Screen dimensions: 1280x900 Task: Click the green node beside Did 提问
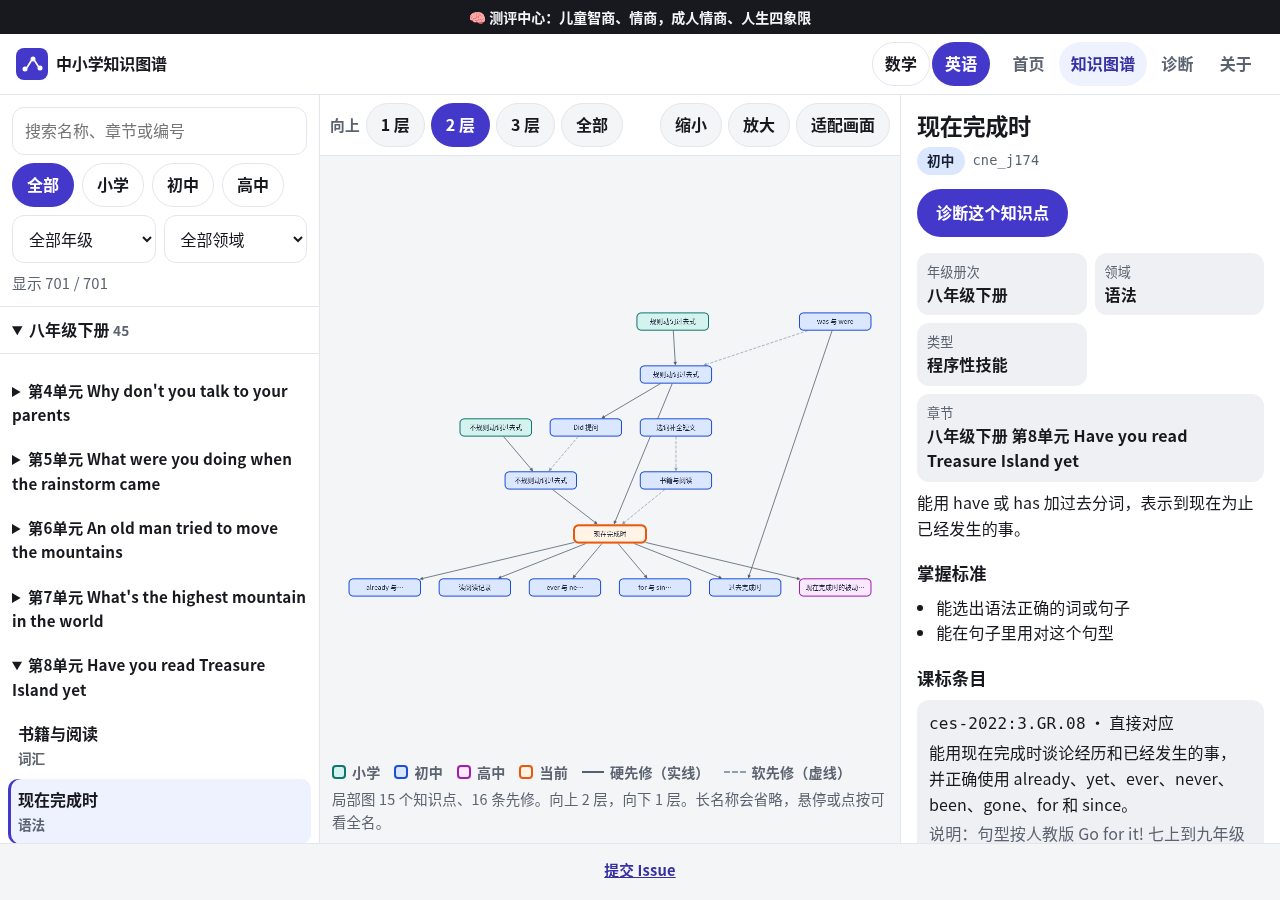(x=496, y=428)
